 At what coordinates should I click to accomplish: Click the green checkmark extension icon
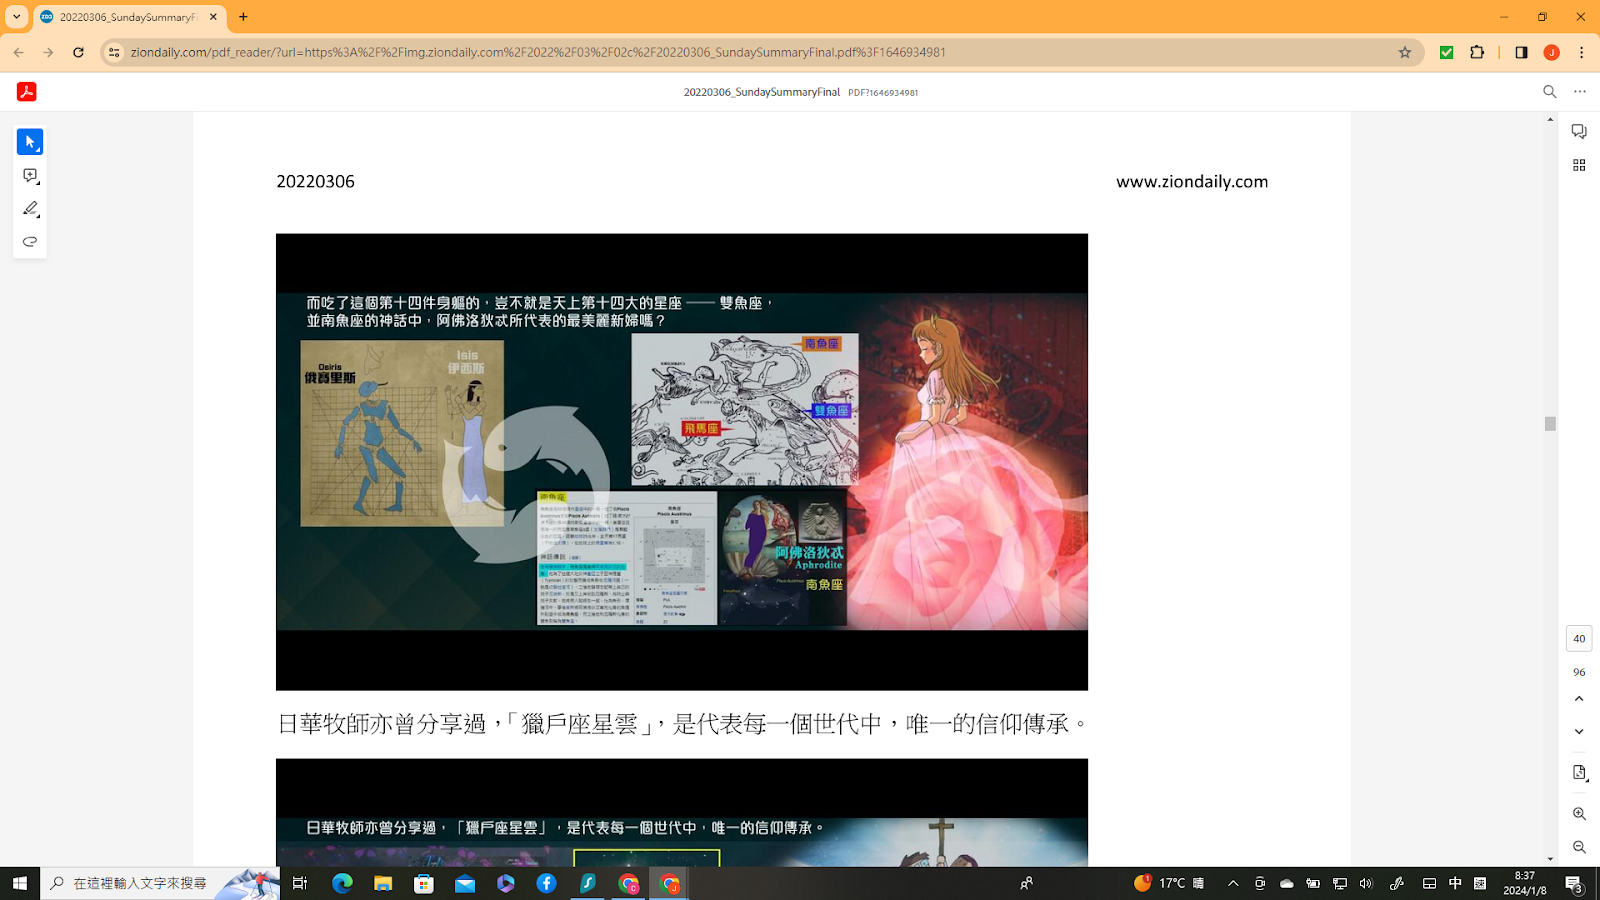tap(1446, 52)
